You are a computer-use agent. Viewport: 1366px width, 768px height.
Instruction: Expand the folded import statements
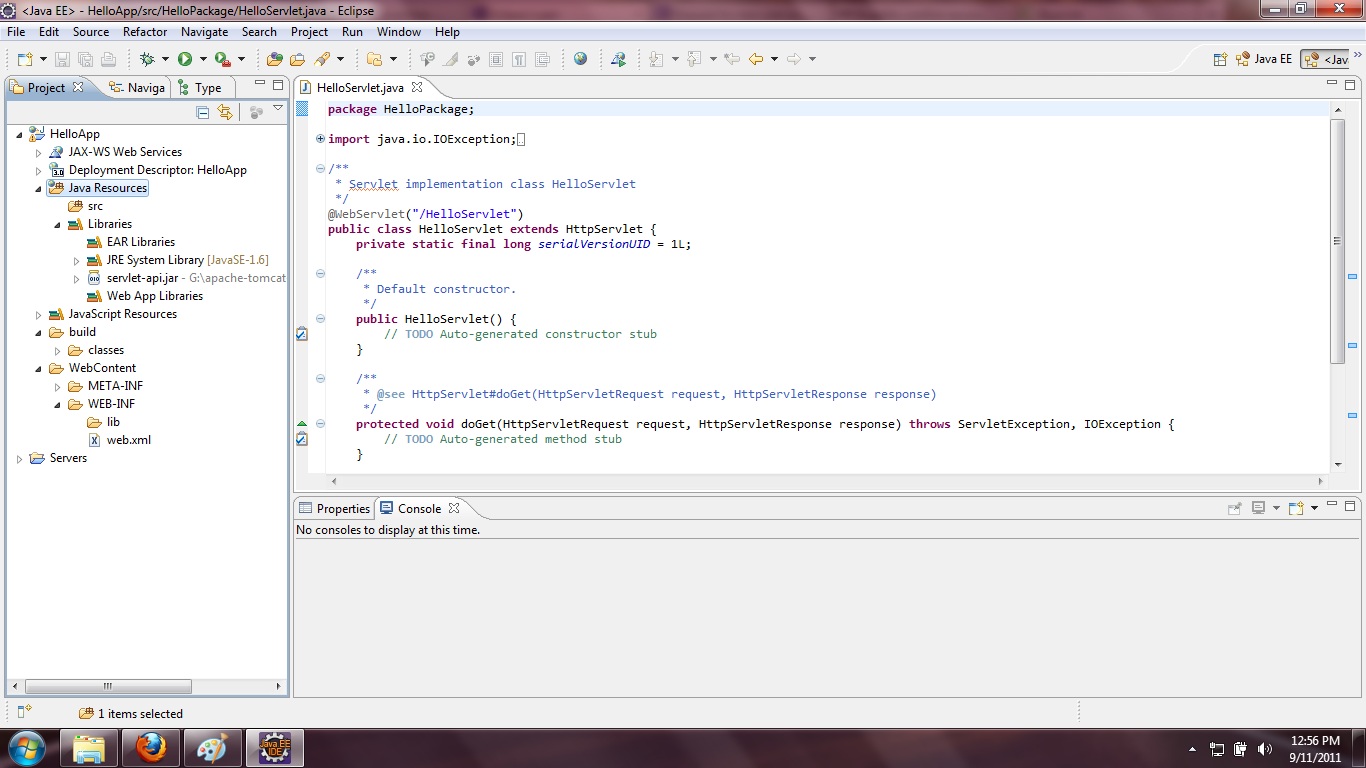(x=320, y=139)
